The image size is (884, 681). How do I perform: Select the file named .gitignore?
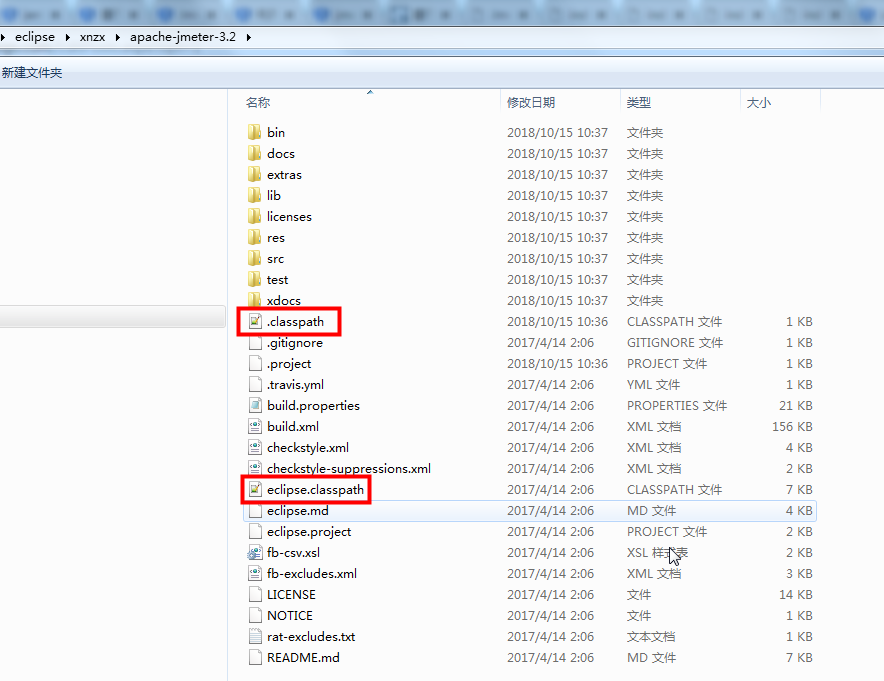295,343
